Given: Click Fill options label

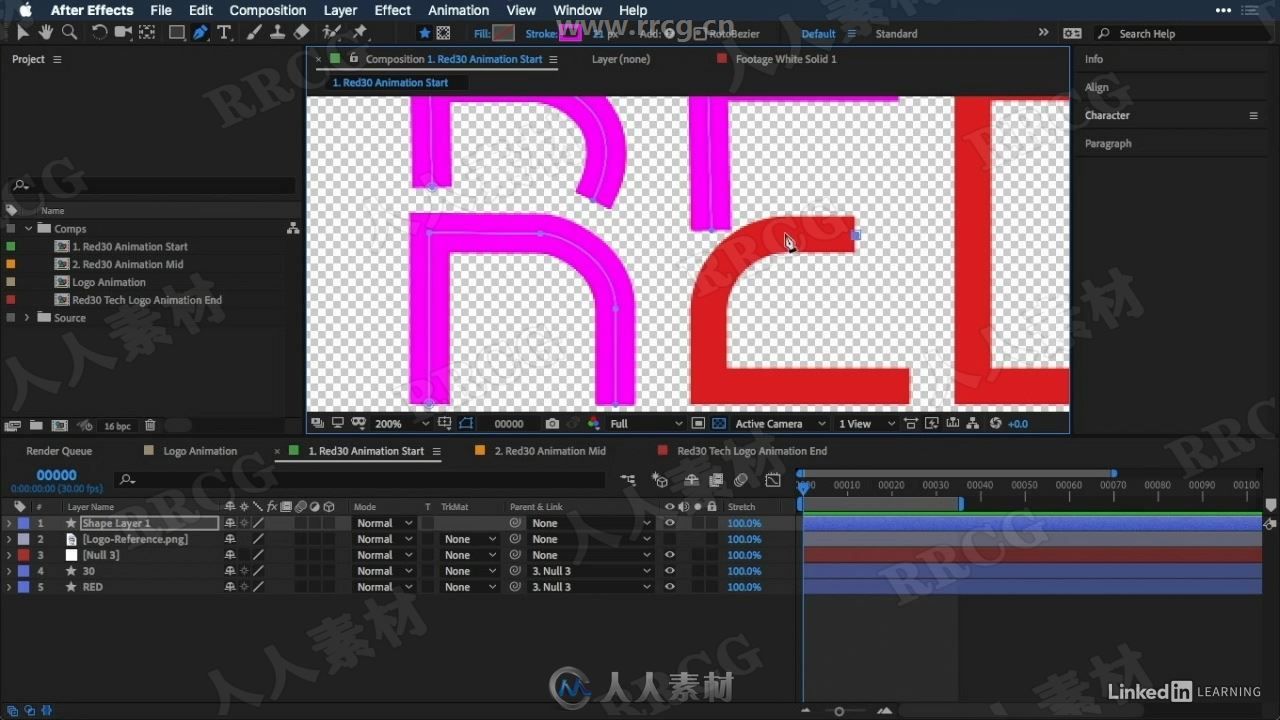Looking at the screenshot, I should [x=481, y=34].
